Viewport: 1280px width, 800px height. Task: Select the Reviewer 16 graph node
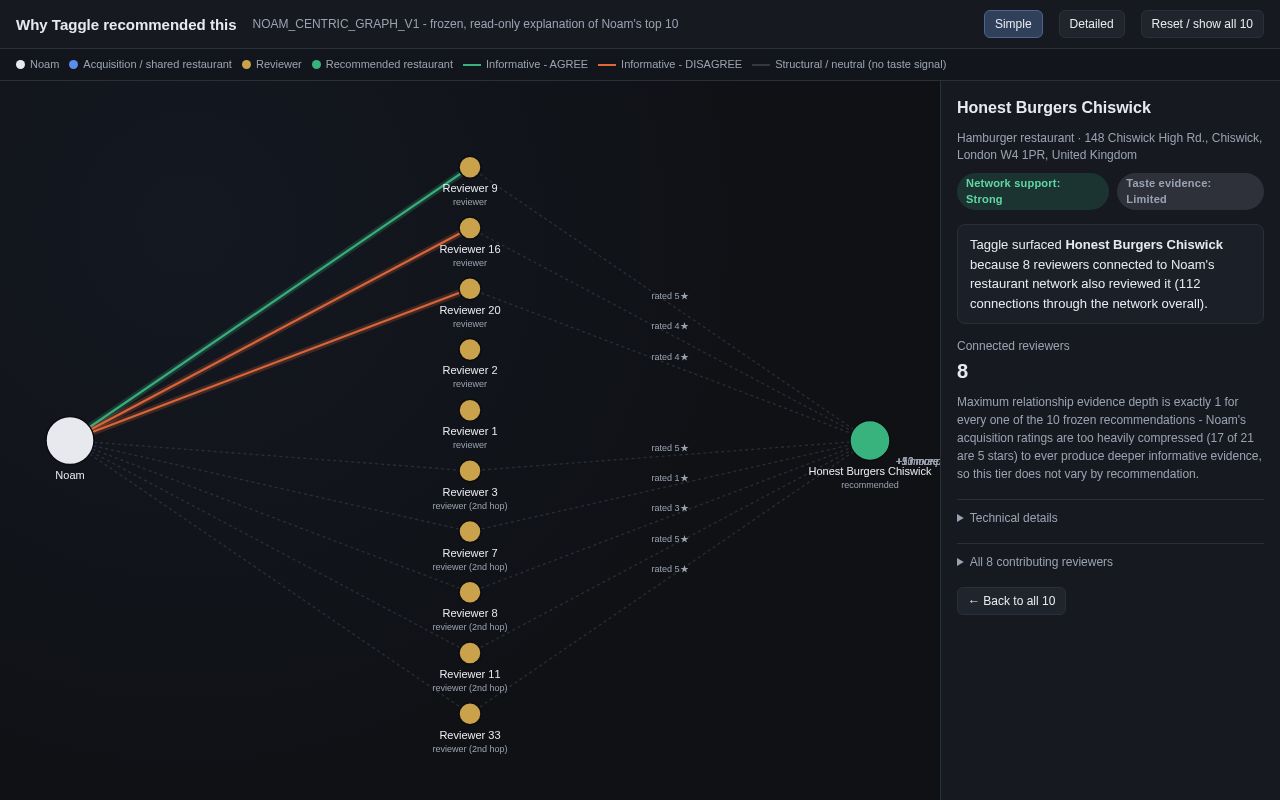pos(470,228)
